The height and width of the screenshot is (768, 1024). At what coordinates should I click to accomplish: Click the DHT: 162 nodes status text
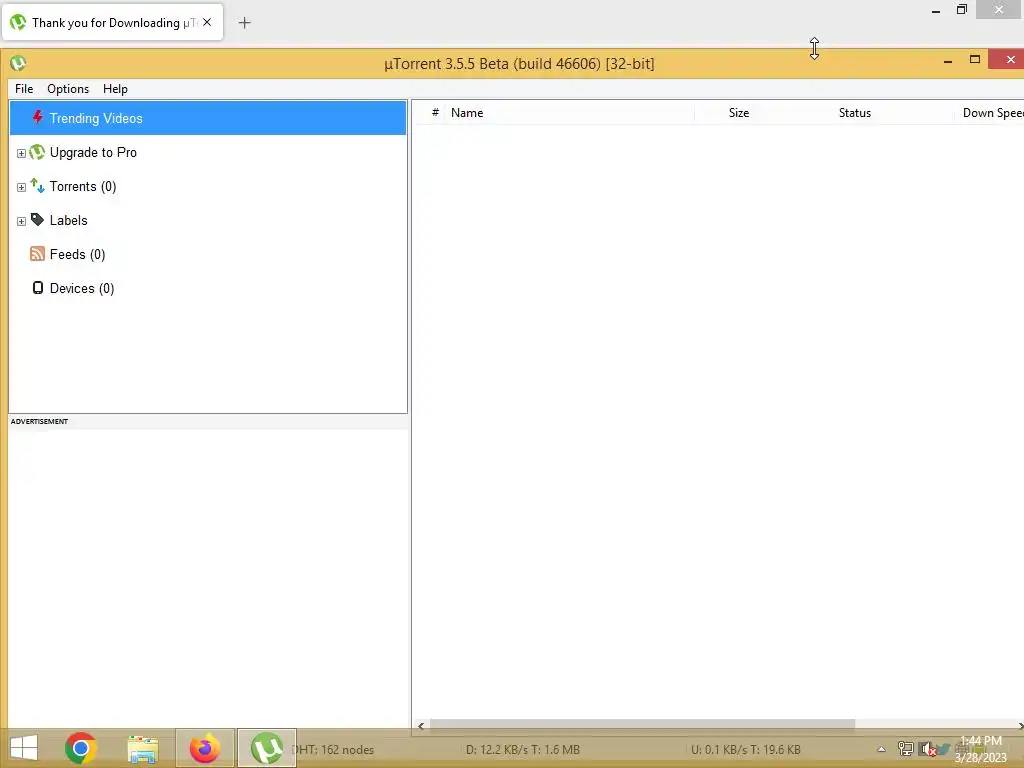(x=334, y=750)
